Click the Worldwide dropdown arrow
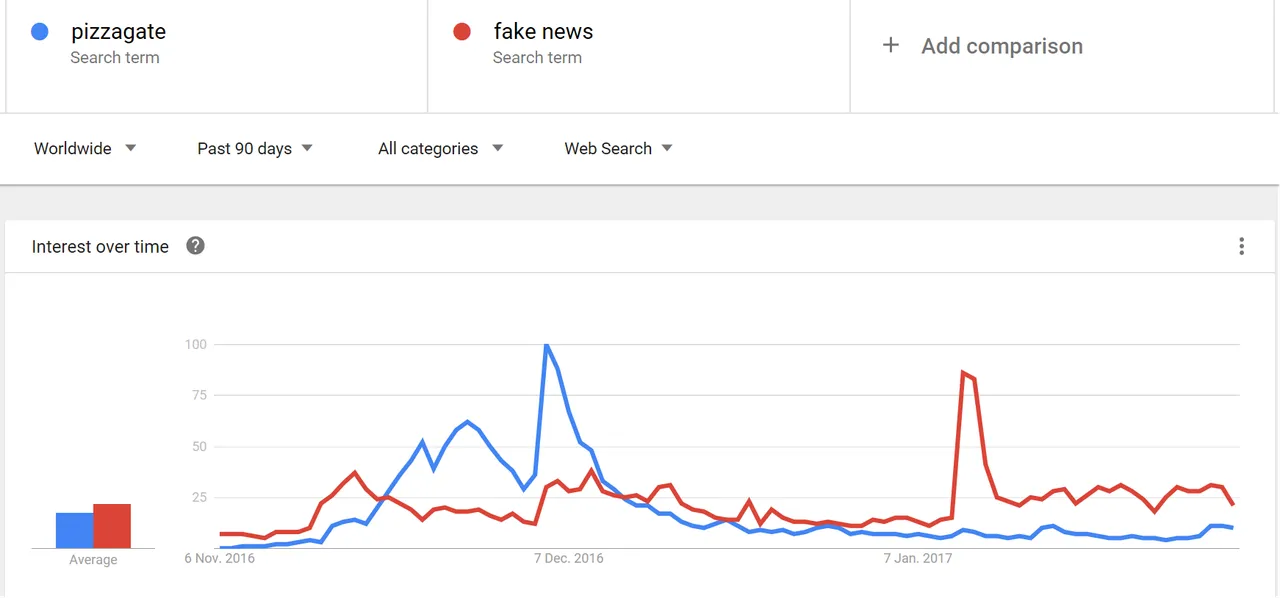 tap(130, 148)
